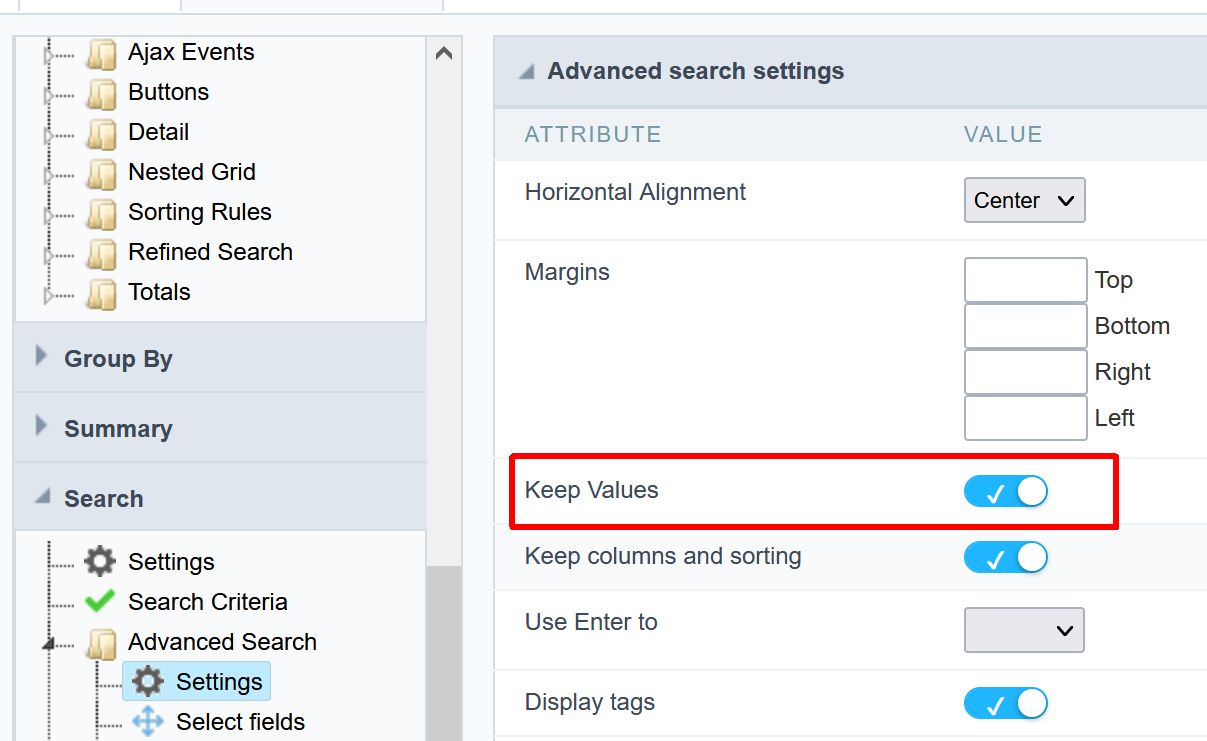1207x741 pixels.
Task: Collapse the Search section
Action: [x=103, y=499]
